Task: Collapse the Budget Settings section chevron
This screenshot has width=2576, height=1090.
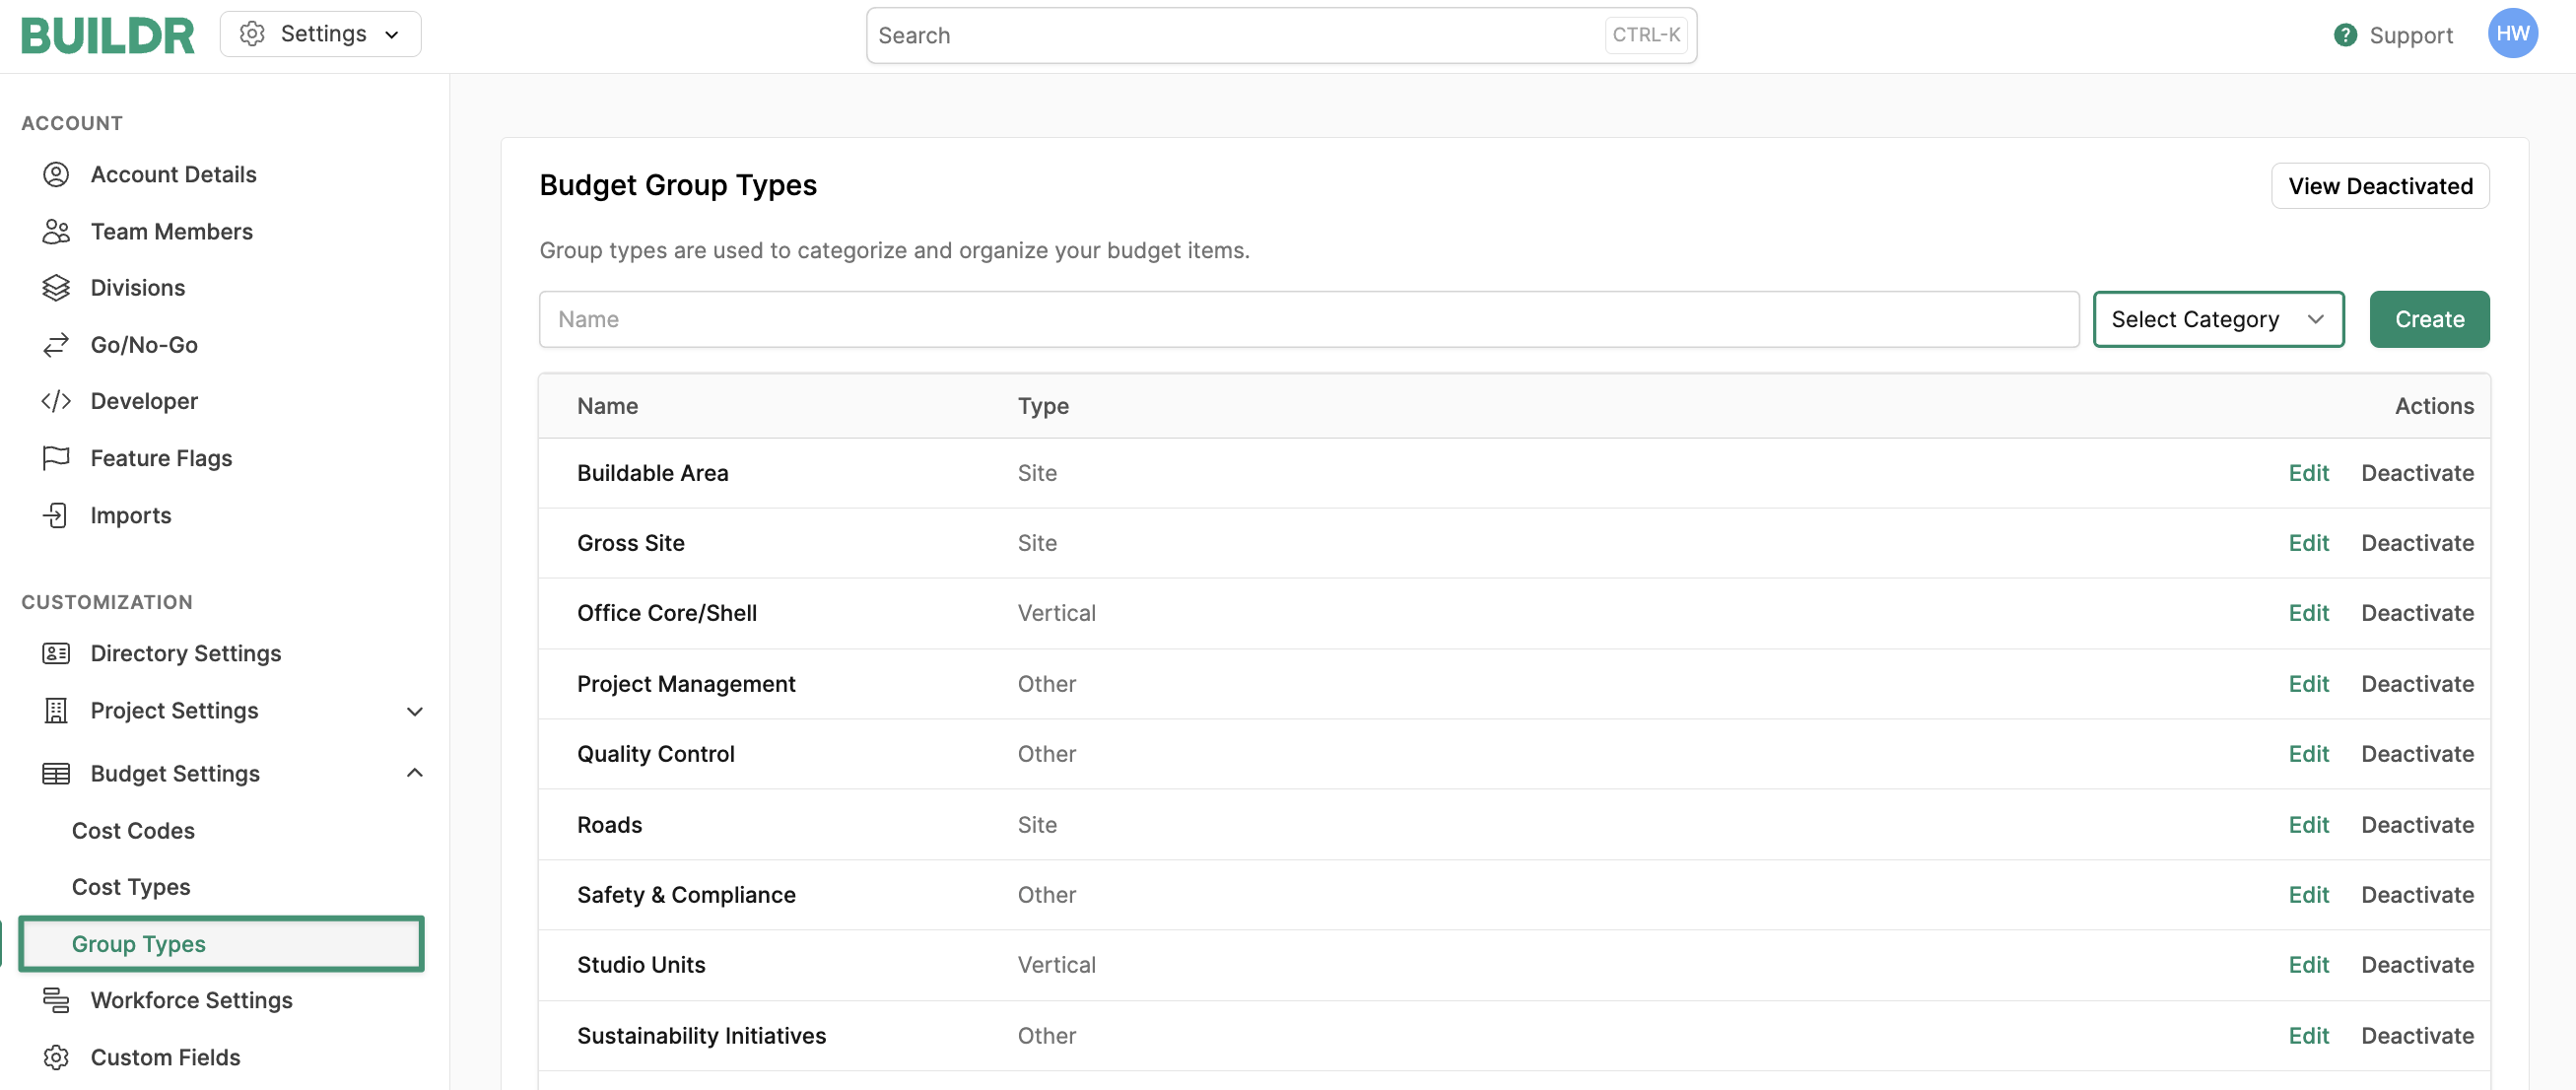Action: point(415,773)
